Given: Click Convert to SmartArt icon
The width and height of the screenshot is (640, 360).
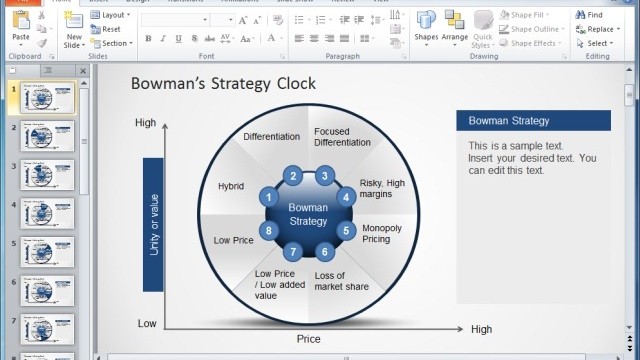Looking at the screenshot, I should (396, 43).
